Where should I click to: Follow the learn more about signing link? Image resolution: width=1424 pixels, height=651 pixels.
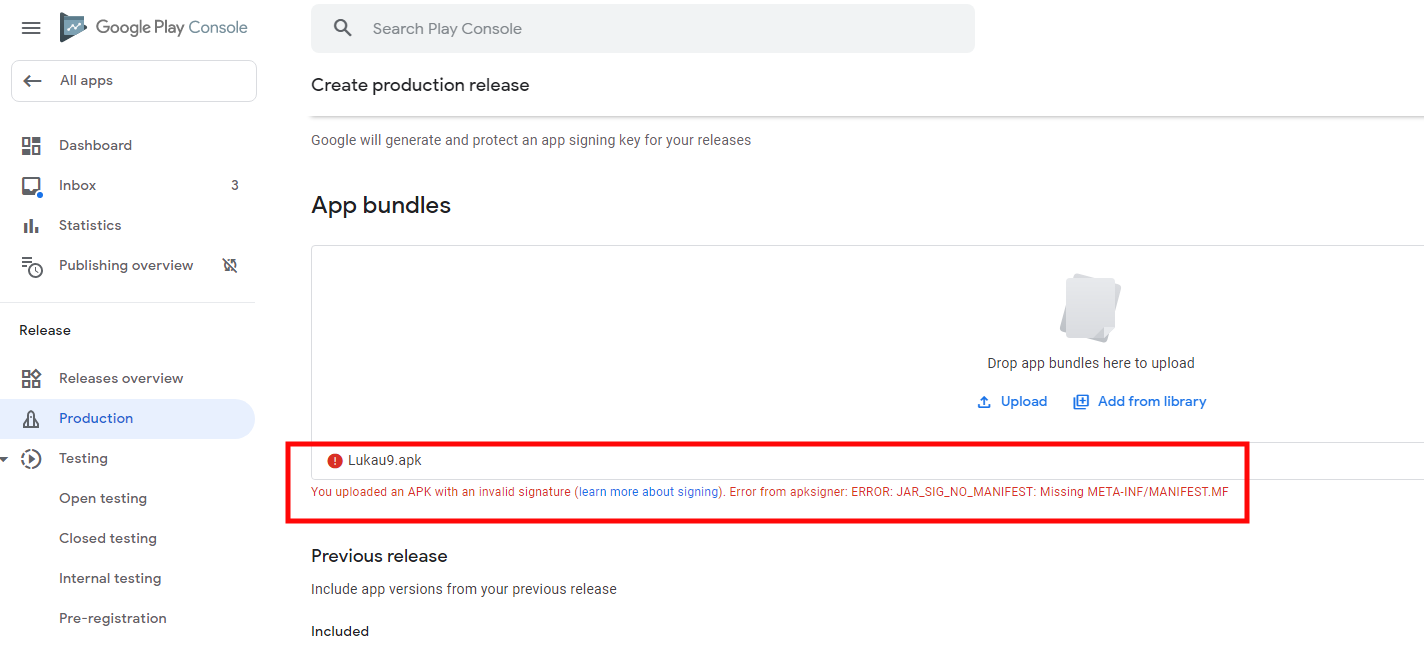(x=648, y=492)
